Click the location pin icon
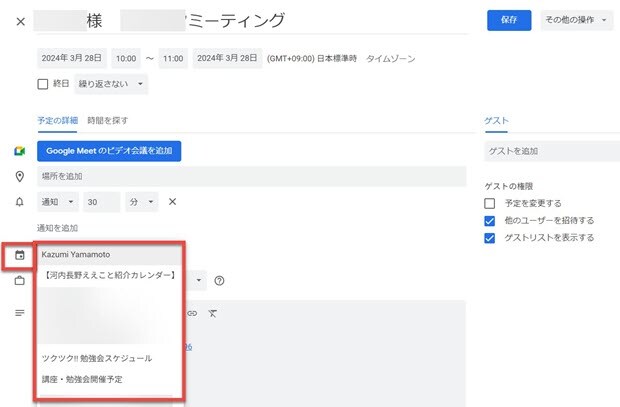 coord(19,177)
